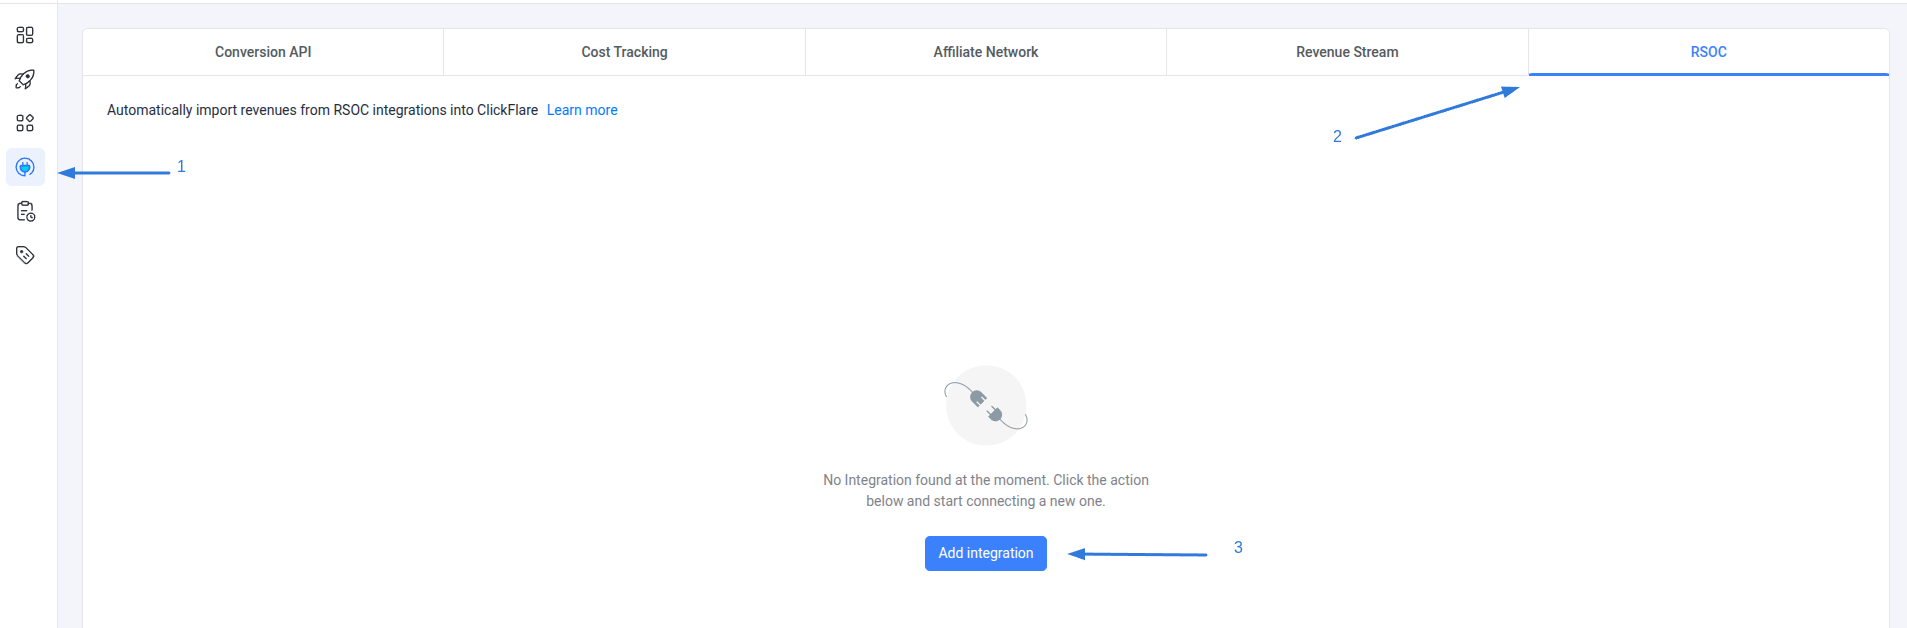This screenshot has width=1907, height=628.
Task: Follow the Learn more link
Action: pos(582,110)
